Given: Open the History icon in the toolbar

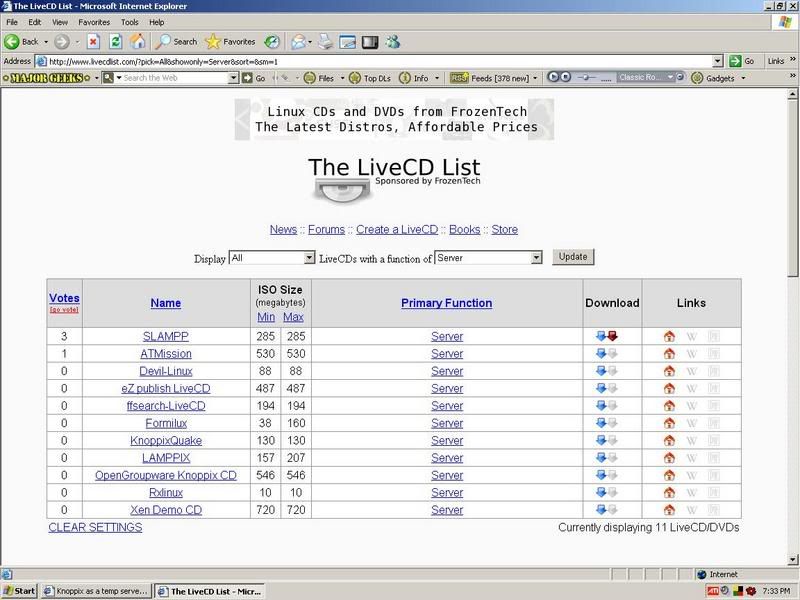Looking at the screenshot, I should coord(272,42).
